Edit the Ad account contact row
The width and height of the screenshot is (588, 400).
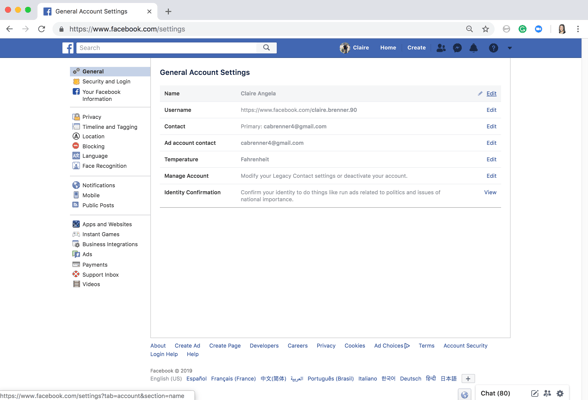[x=491, y=143]
